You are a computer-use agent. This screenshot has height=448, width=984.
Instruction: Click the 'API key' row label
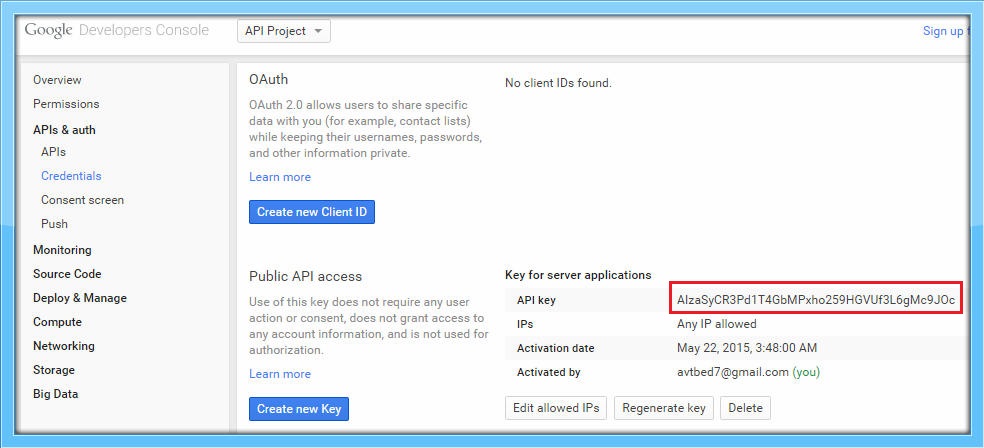[x=537, y=301]
